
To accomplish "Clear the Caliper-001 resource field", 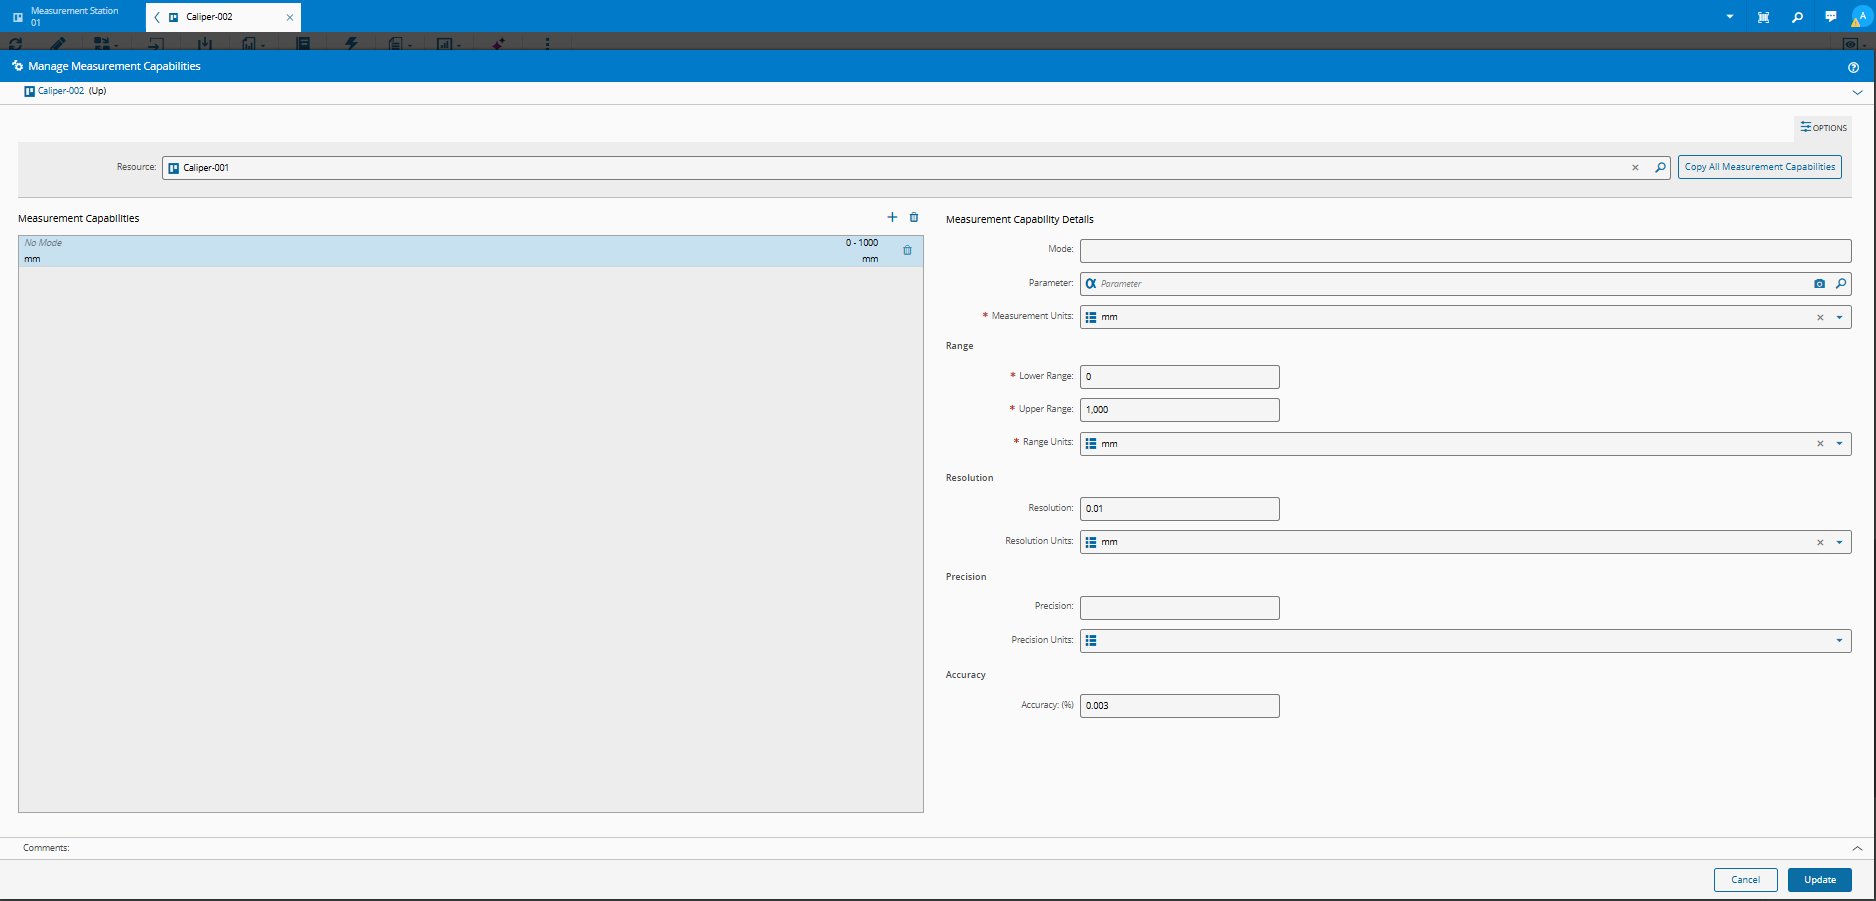I will 1635,168.
